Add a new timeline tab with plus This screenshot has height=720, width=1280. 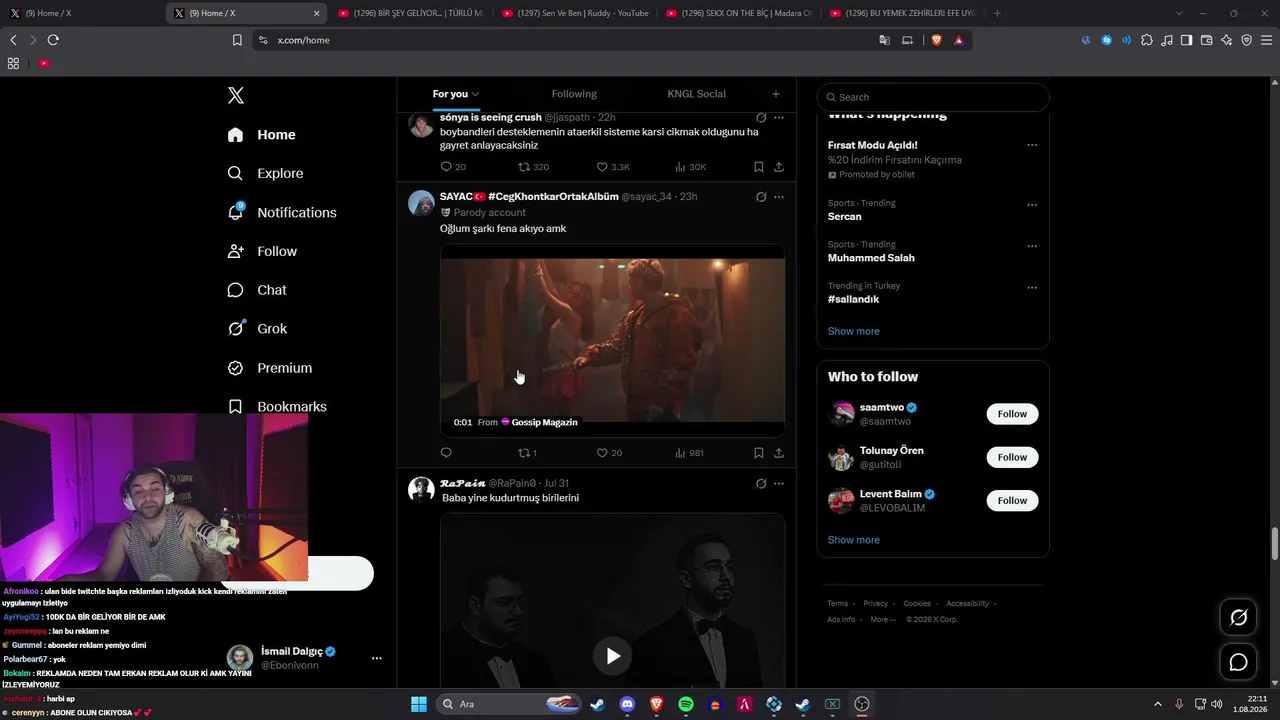pyautogui.click(x=775, y=94)
